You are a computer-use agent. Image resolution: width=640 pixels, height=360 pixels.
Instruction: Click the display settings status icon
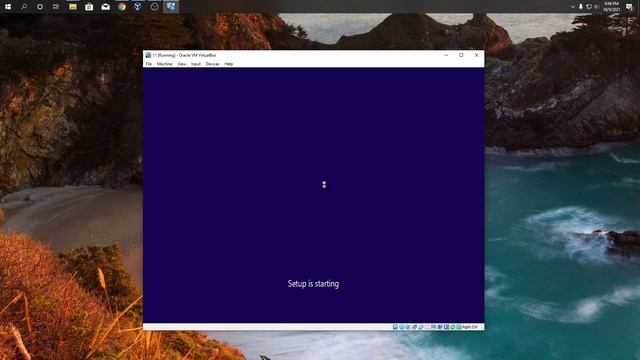click(433, 327)
